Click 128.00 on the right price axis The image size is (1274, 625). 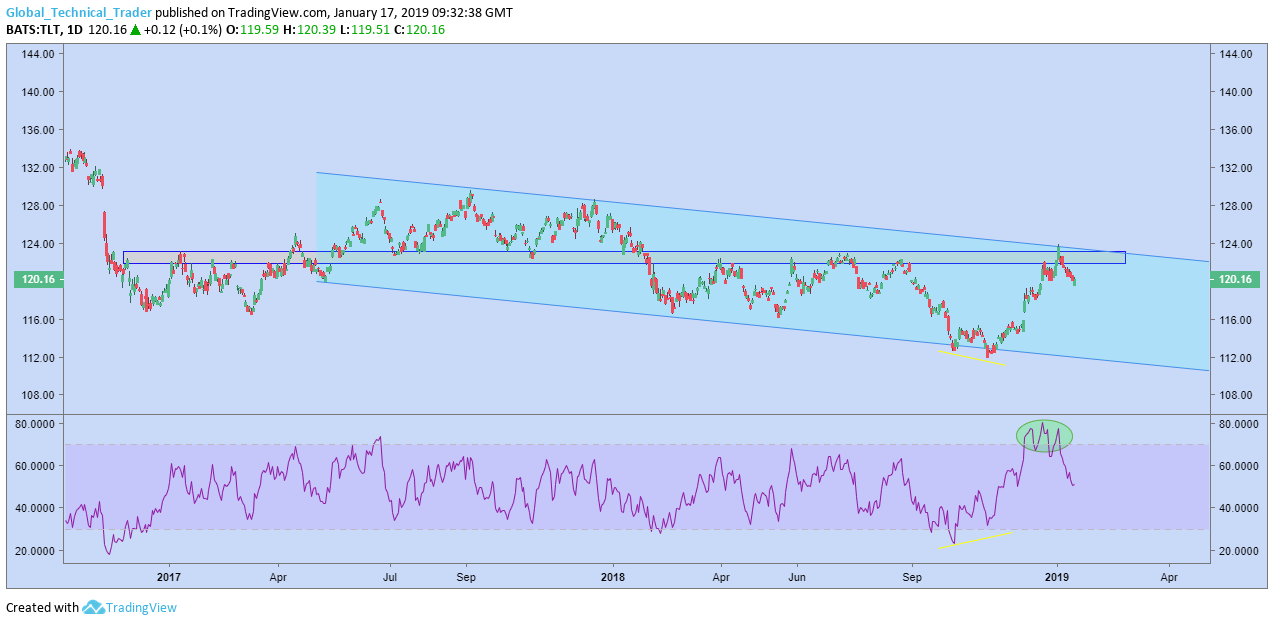1236,206
